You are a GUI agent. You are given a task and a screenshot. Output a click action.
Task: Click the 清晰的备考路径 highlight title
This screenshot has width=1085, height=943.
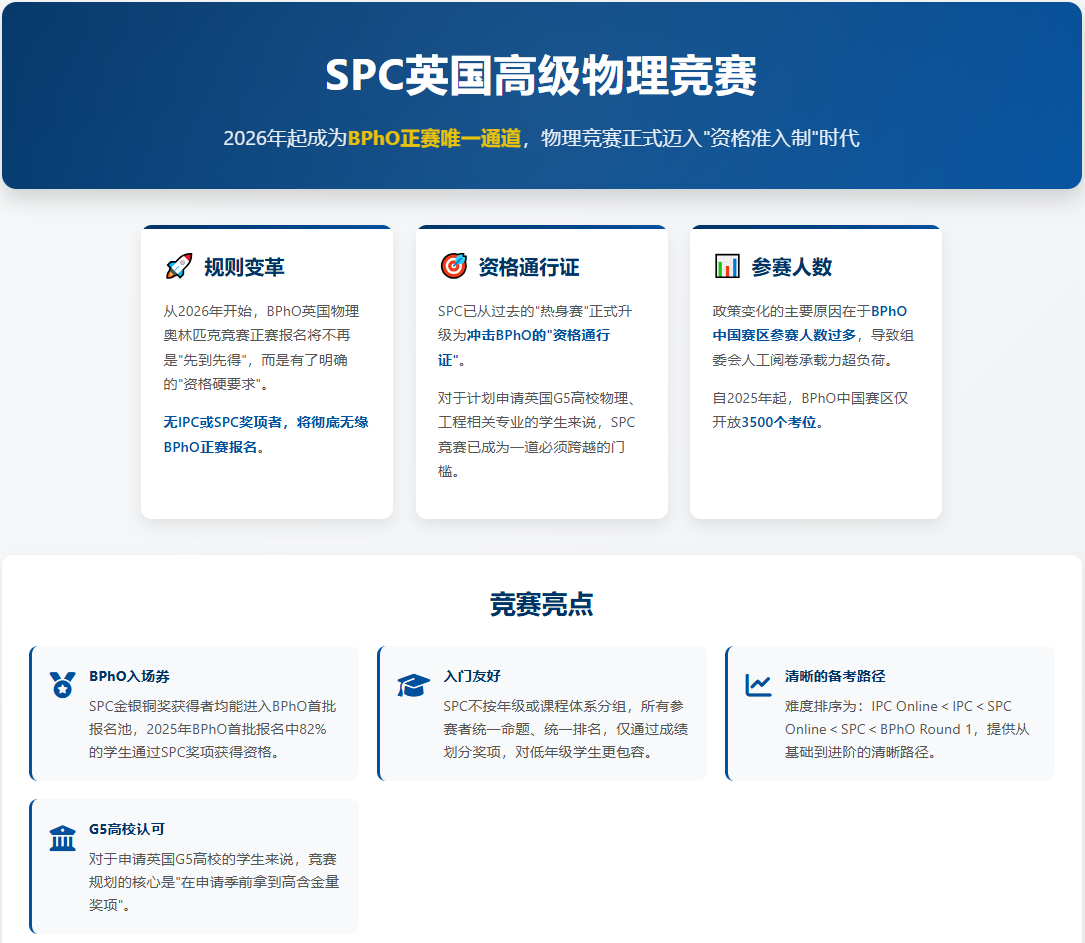835,676
